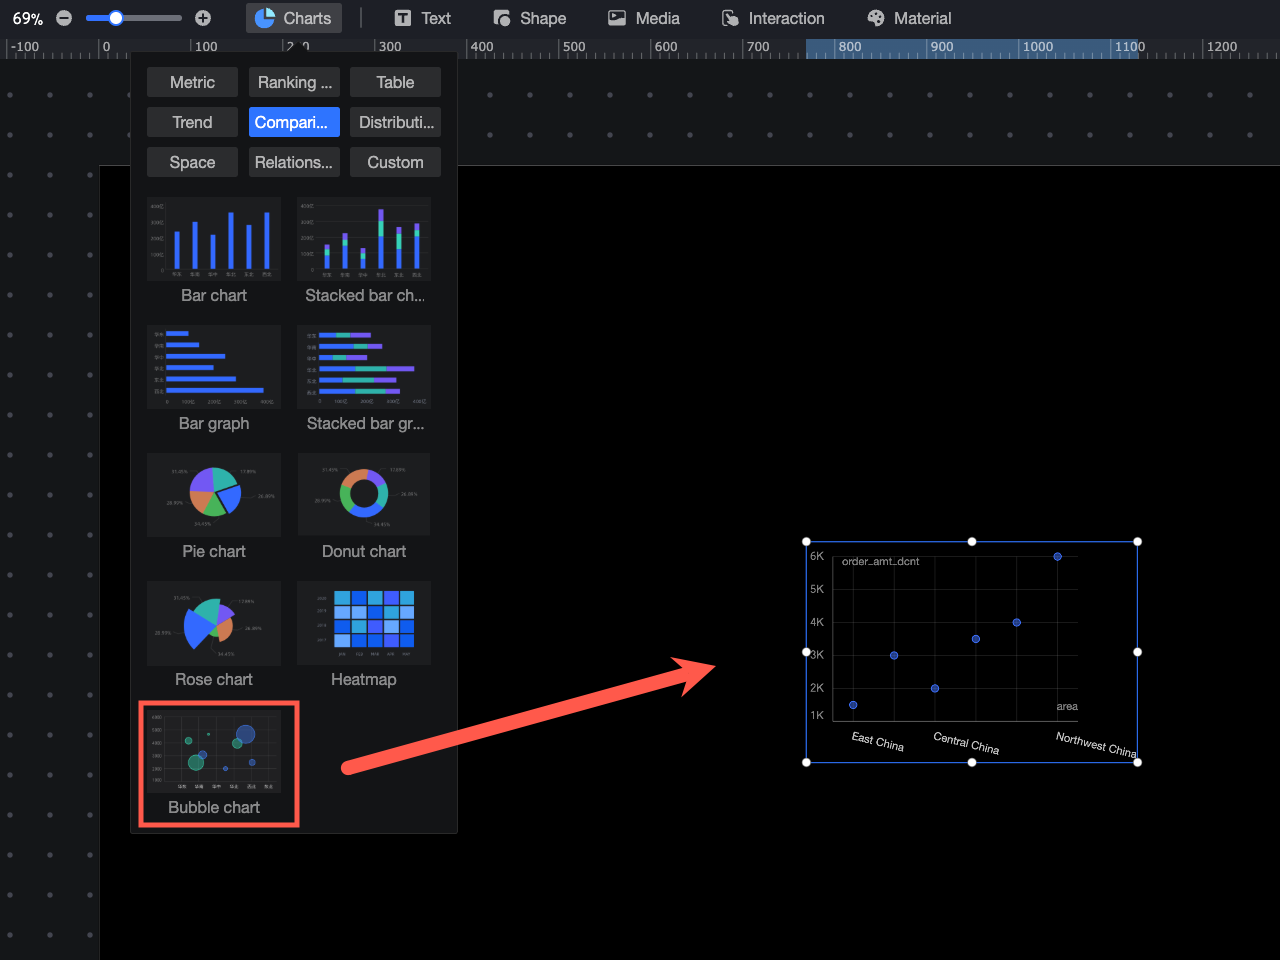
Task: Open the Material menu
Action: [x=909, y=18]
